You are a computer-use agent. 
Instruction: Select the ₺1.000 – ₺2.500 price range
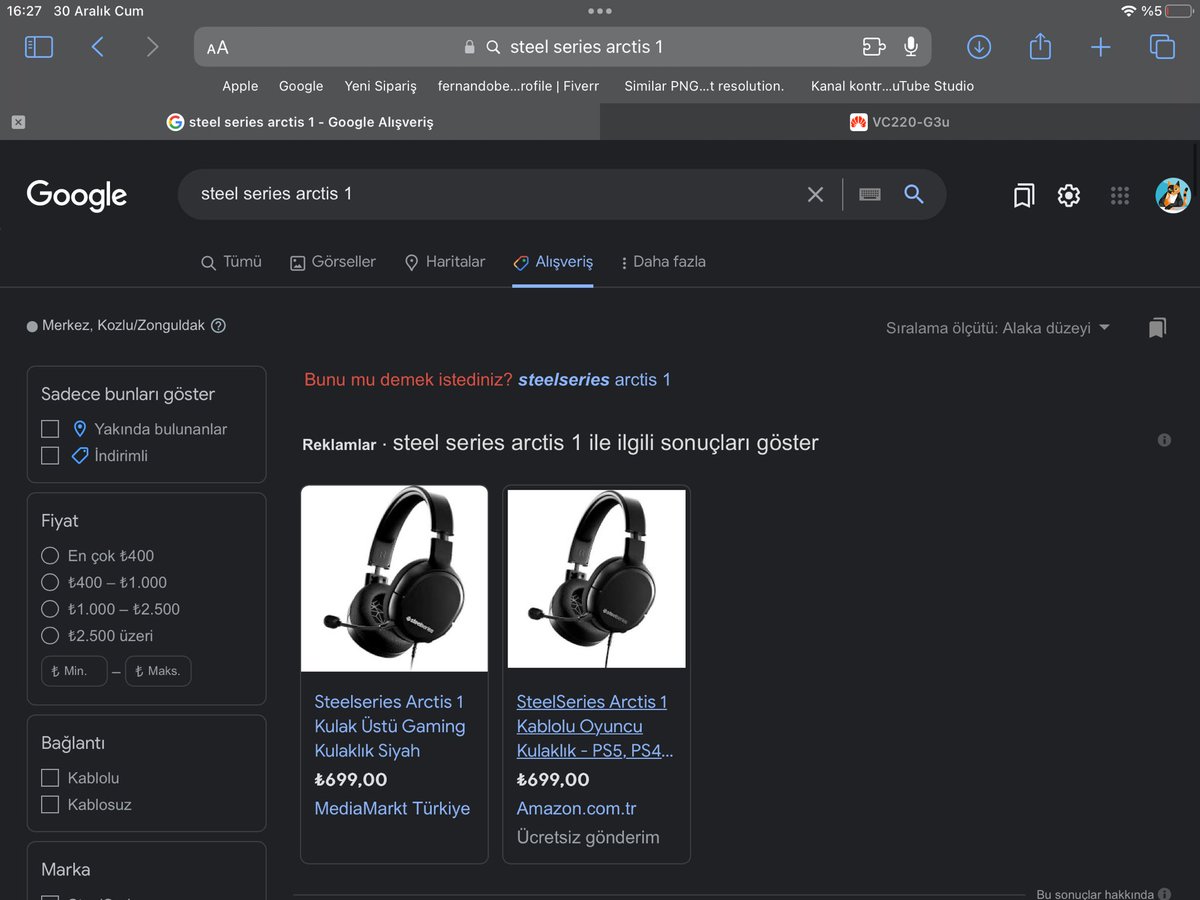[50, 609]
